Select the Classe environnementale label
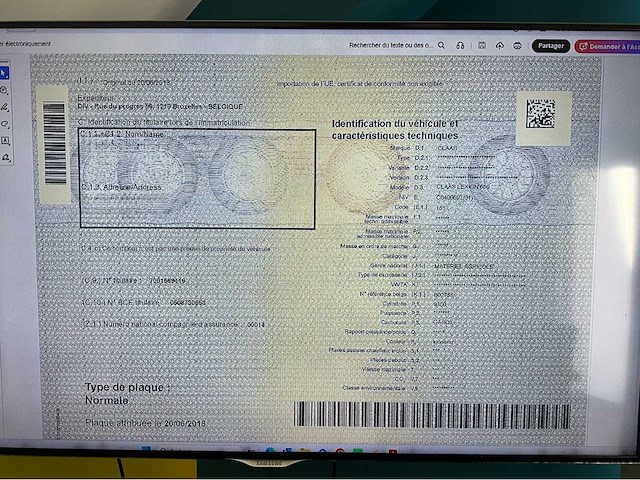The width and height of the screenshot is (640, 480). (373, 388)
